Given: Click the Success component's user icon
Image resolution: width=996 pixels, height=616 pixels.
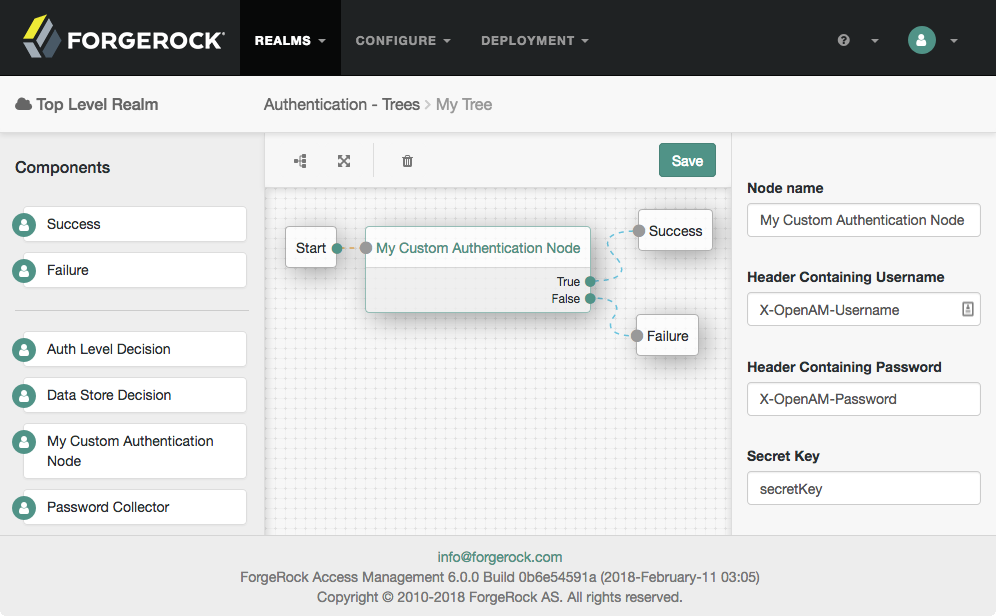Looking at the screenshot, I should (24, 224).
